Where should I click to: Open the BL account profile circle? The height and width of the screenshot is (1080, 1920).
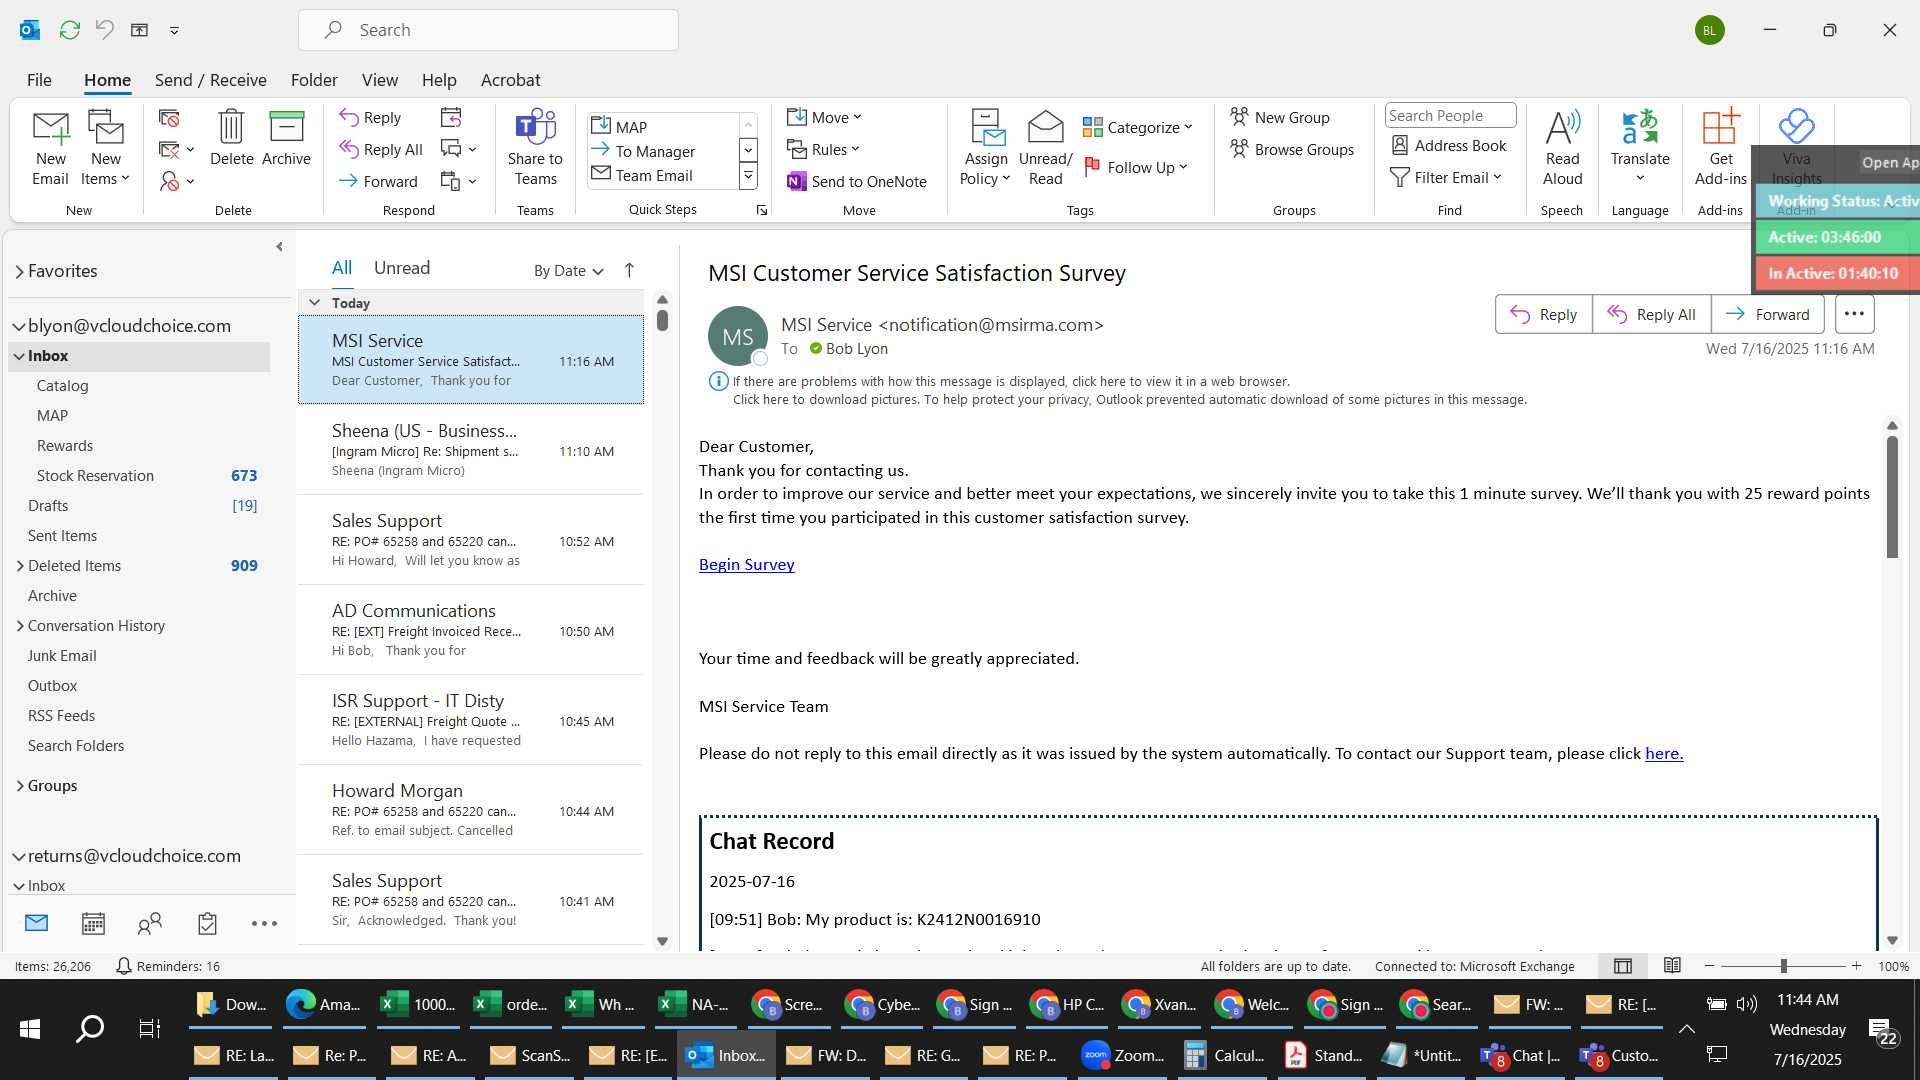tap(1709, 30)
